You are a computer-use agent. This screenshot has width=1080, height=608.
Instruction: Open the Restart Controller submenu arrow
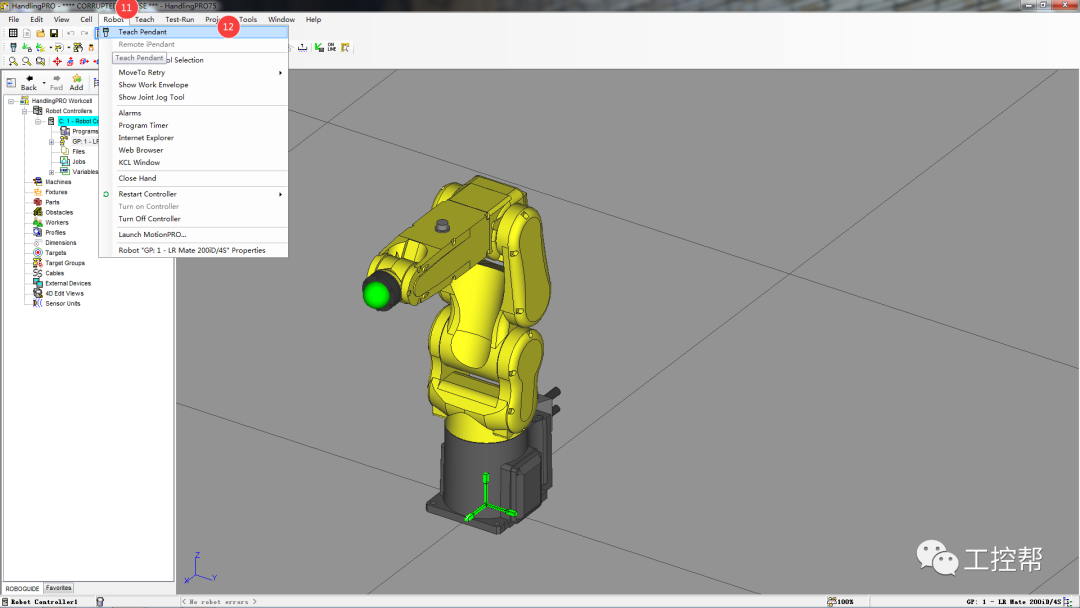(x=280, y=194)
